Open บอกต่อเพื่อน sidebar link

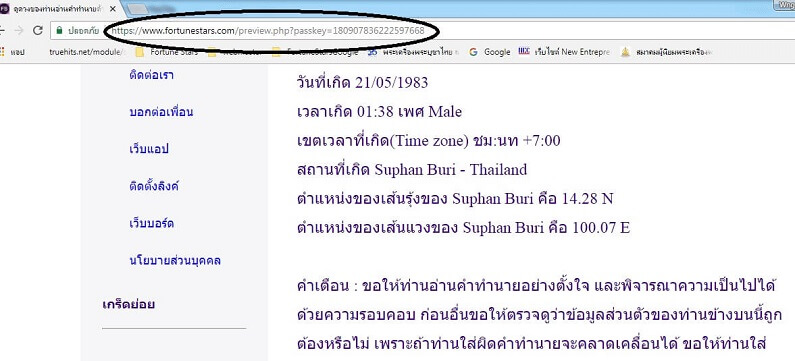(161, 112)
